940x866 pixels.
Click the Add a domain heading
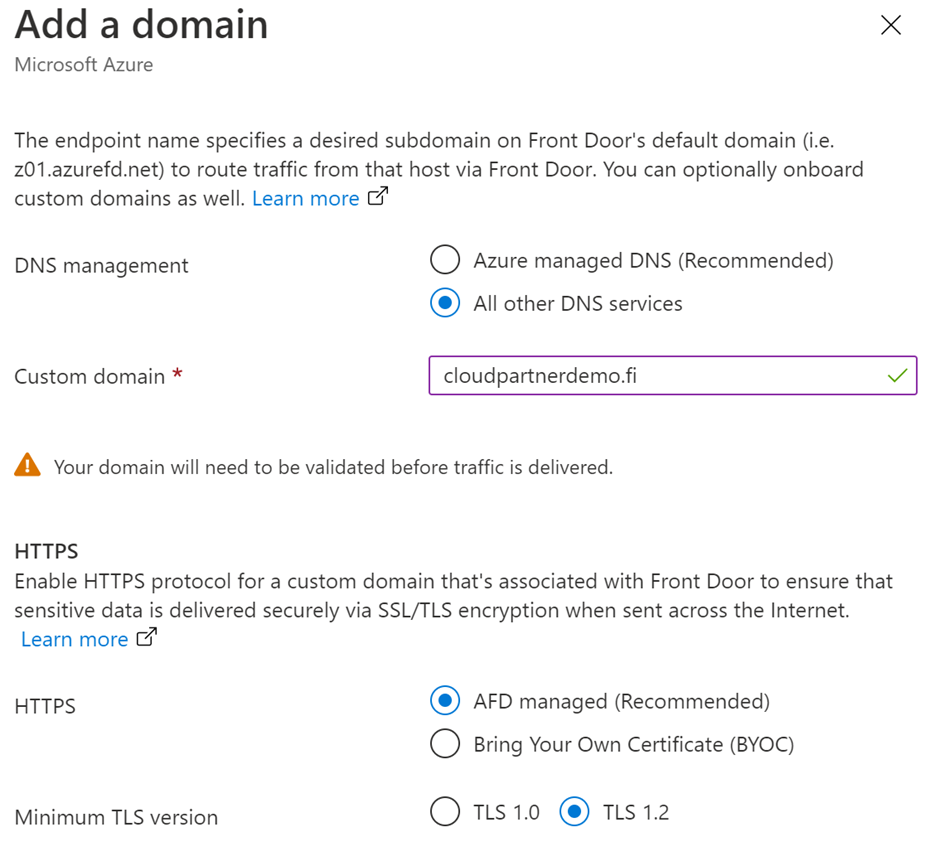[141, 25]
